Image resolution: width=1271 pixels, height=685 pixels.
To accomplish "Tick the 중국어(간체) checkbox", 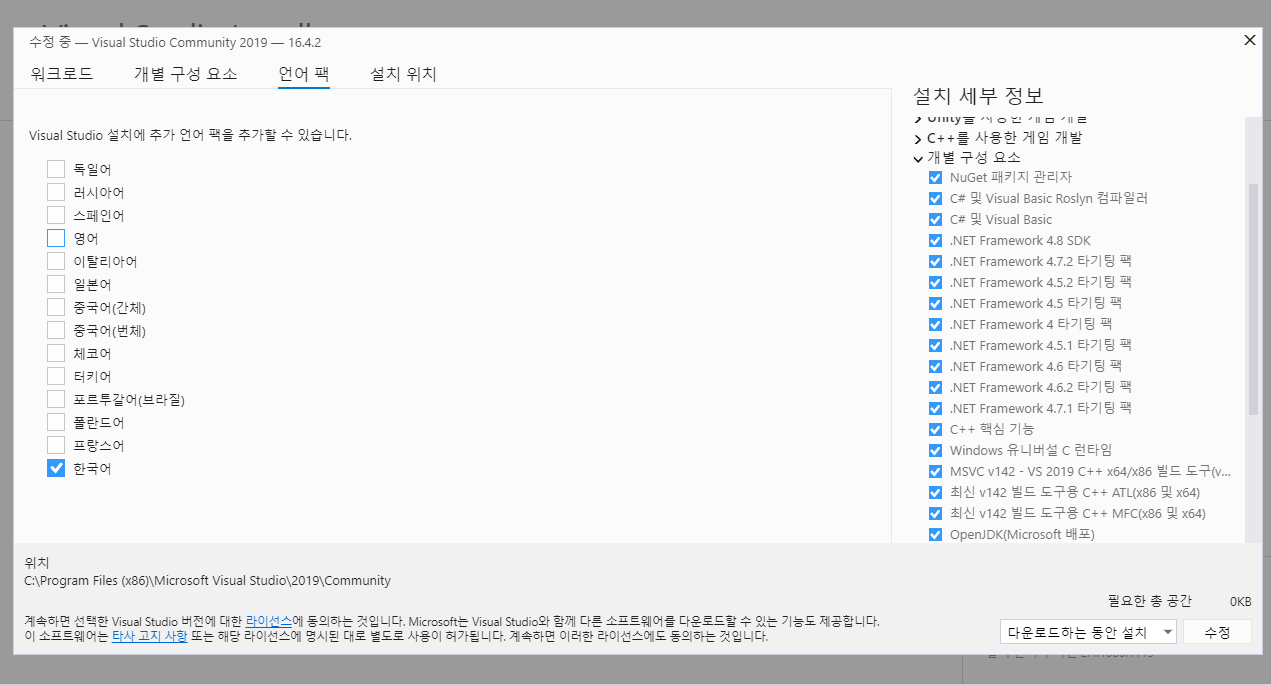I will 56,307.
